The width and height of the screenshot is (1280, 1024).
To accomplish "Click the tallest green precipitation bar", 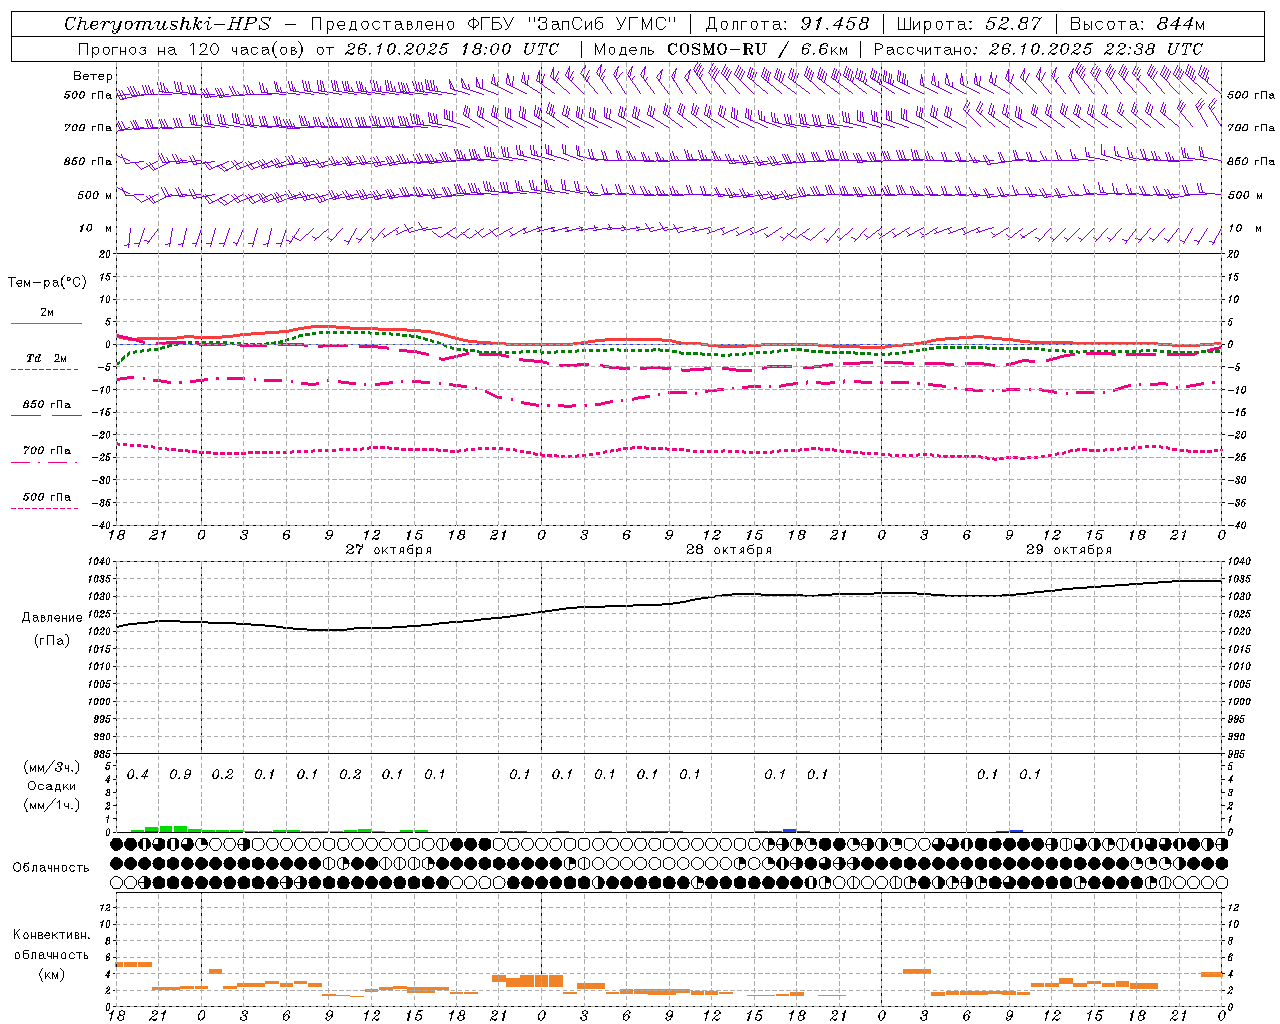I will point(173,828).
